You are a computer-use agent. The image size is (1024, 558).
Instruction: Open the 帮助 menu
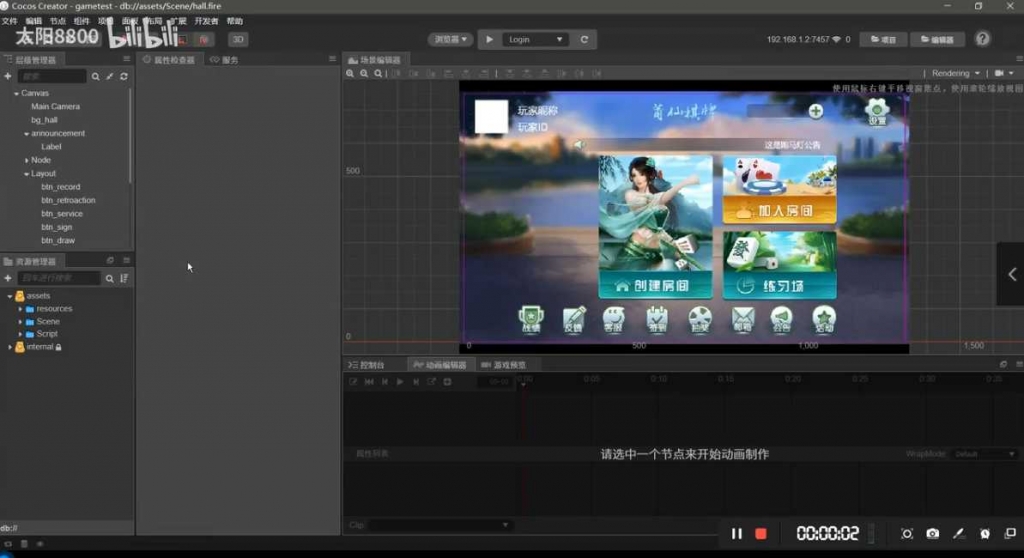click(234, 21)
